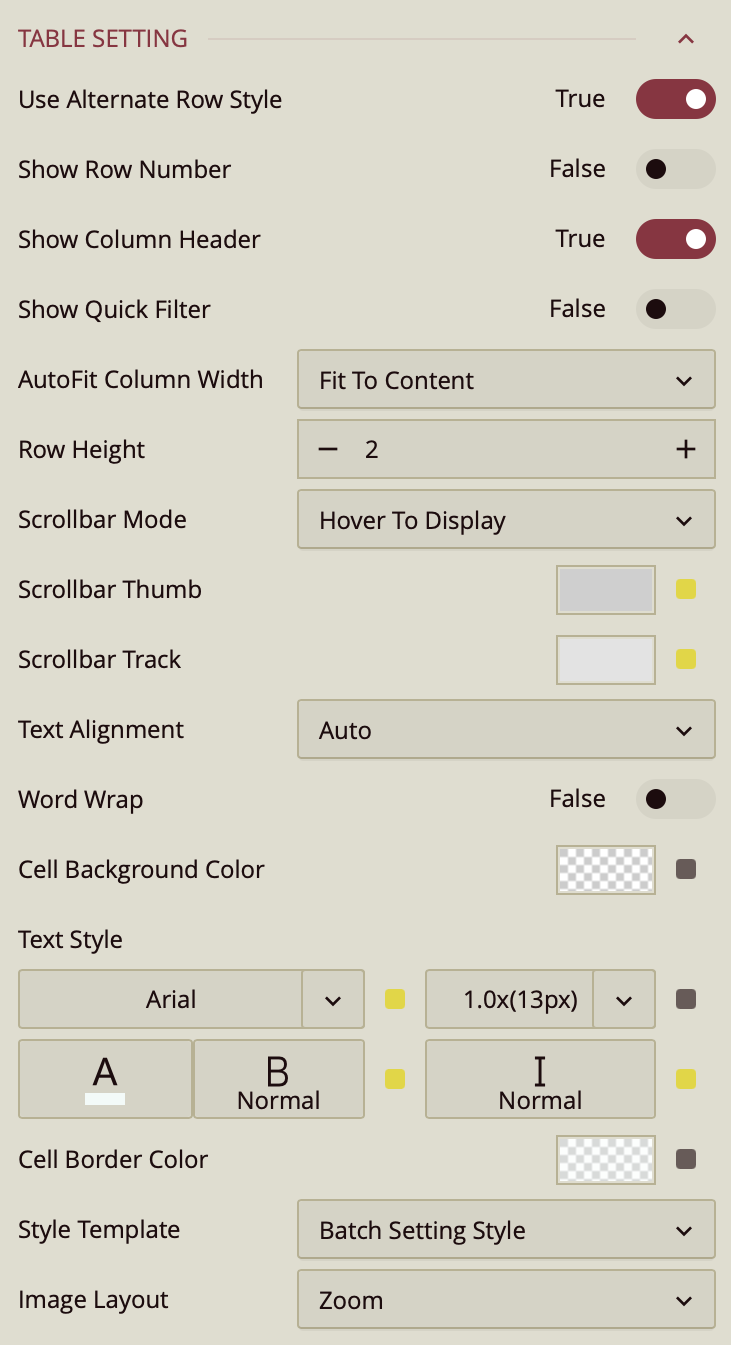The image size is (731, 1345).
Task: Open AutoFit Column Width dropdown
Action: point(506,380)
